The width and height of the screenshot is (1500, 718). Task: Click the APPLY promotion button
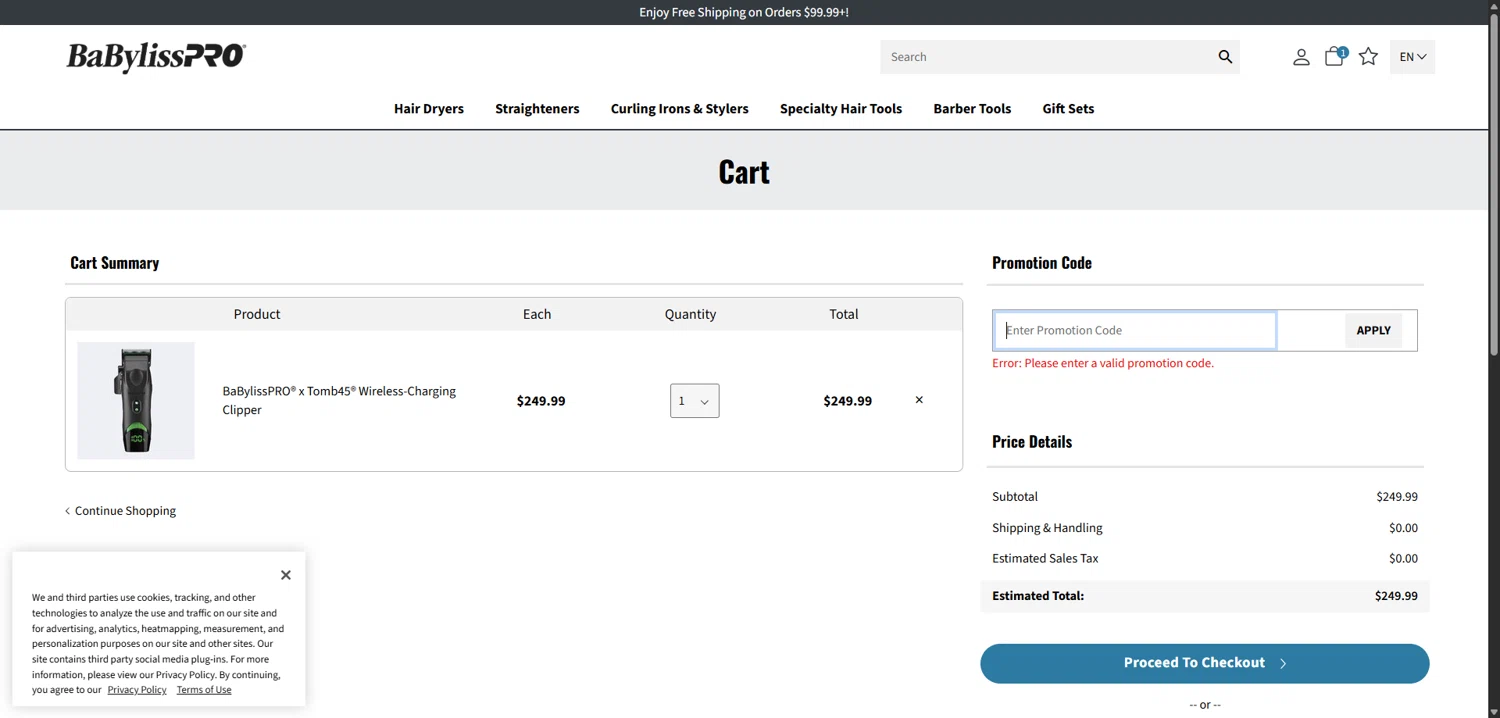click(x=1373, y=331)
